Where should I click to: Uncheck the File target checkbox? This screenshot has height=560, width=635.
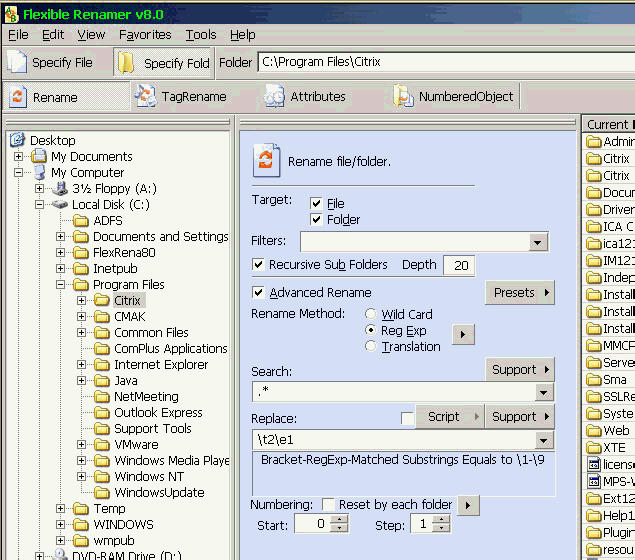(x=316, y=203)
